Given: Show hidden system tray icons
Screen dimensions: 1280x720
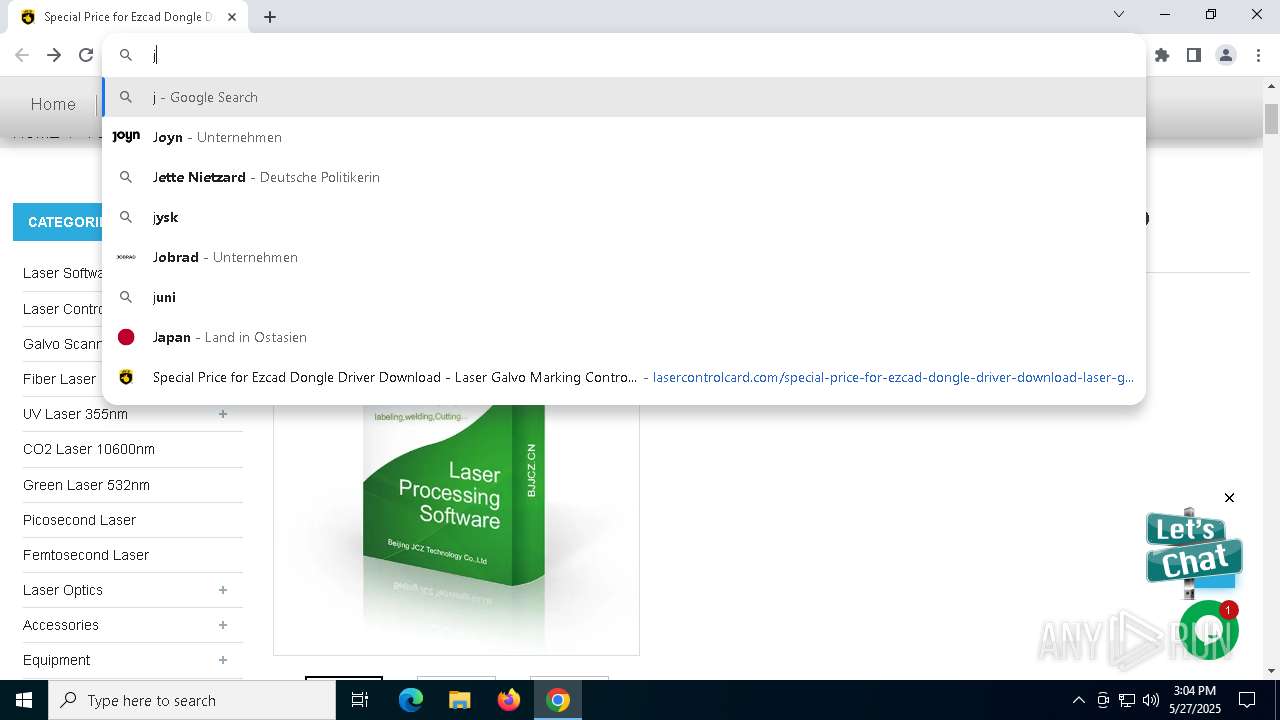Looking at the screenshot, I should point(1078,700).
